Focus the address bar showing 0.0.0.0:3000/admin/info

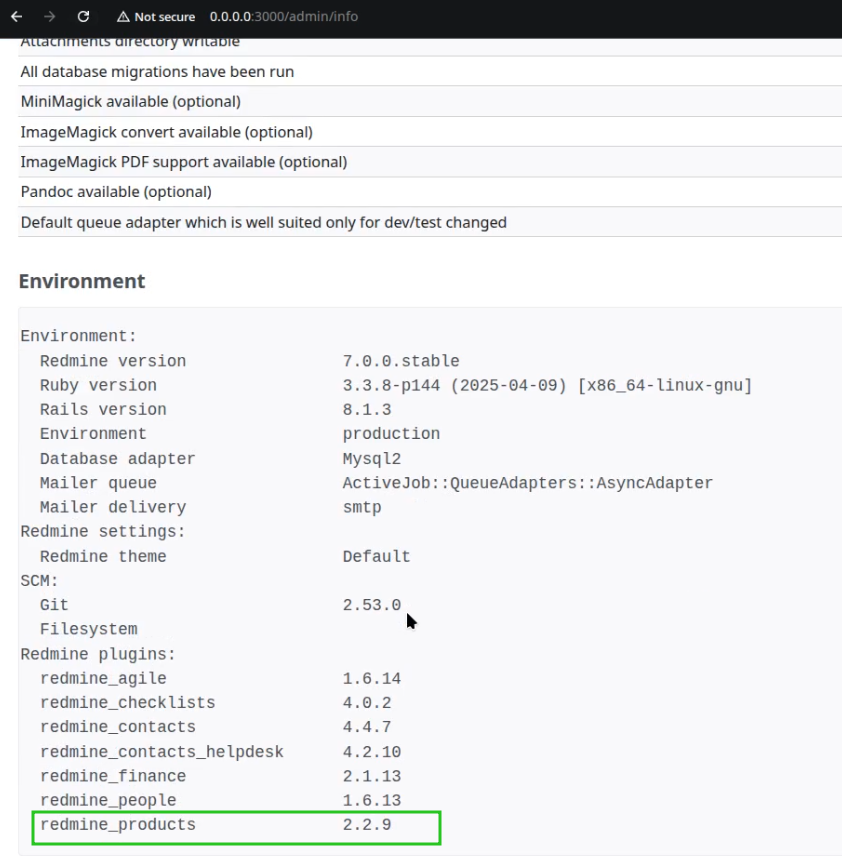pyautogui.click(x=284, y=17)
